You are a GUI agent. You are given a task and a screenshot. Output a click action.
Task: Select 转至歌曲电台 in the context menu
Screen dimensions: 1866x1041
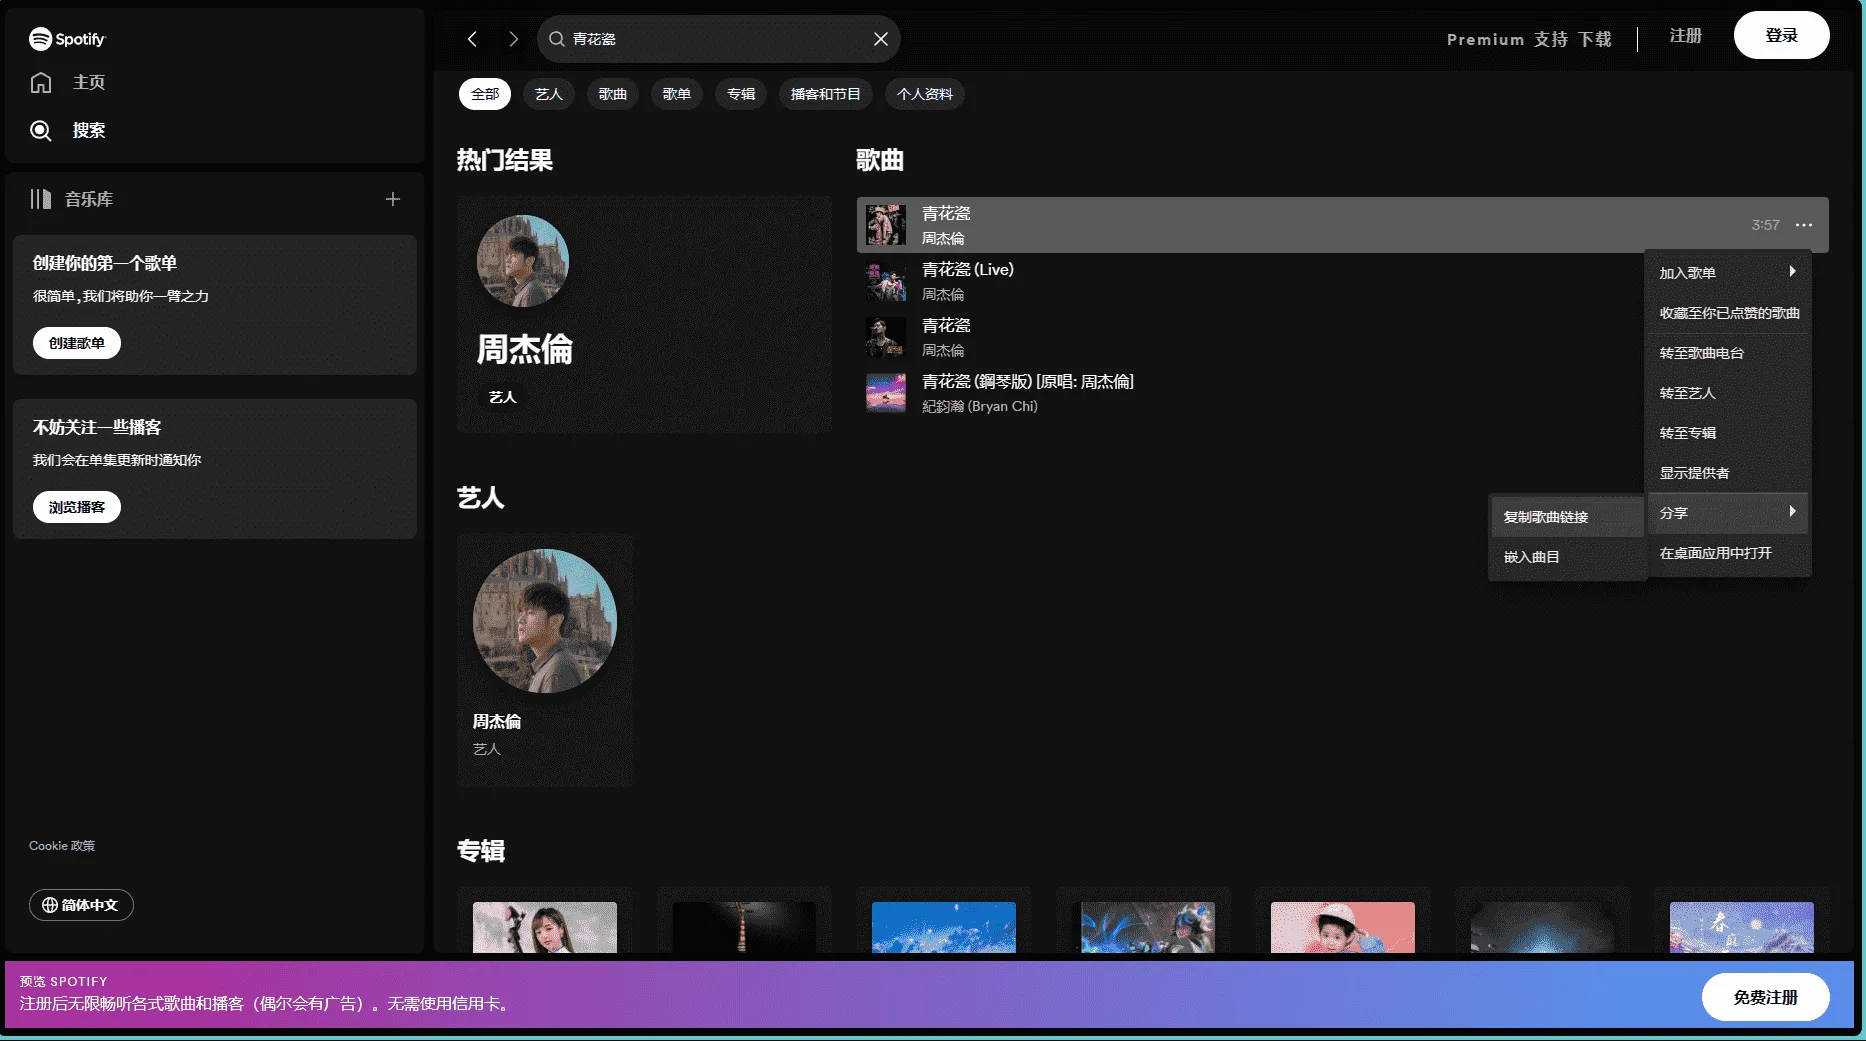[1701, 353]
